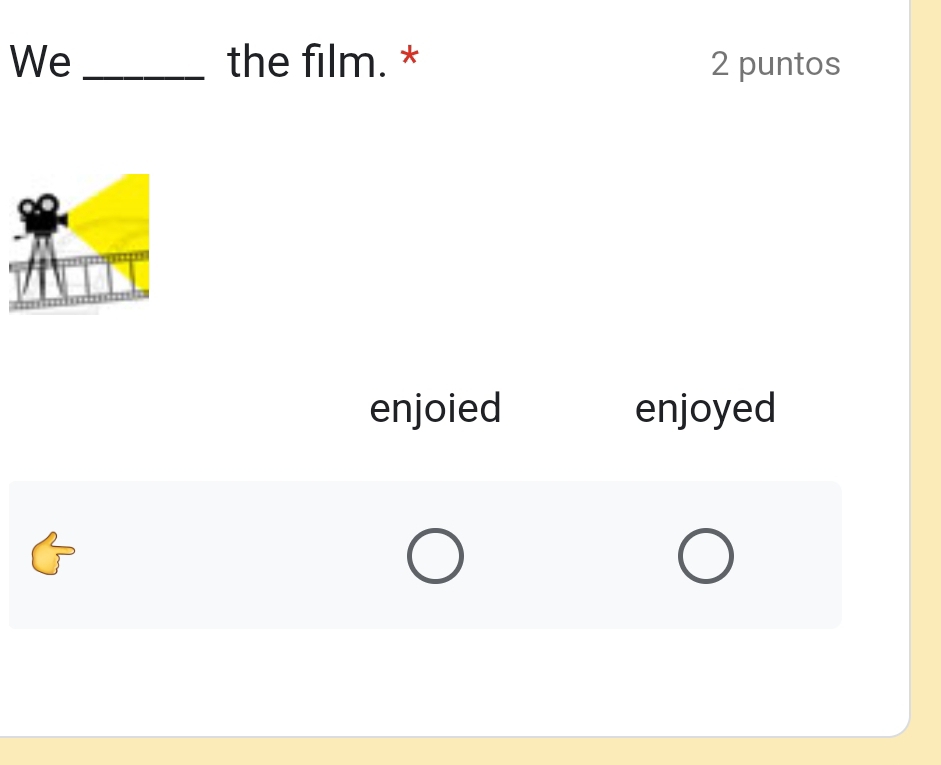
Task: Select the "enjoied" radio button
Action: tap(435, 556)
